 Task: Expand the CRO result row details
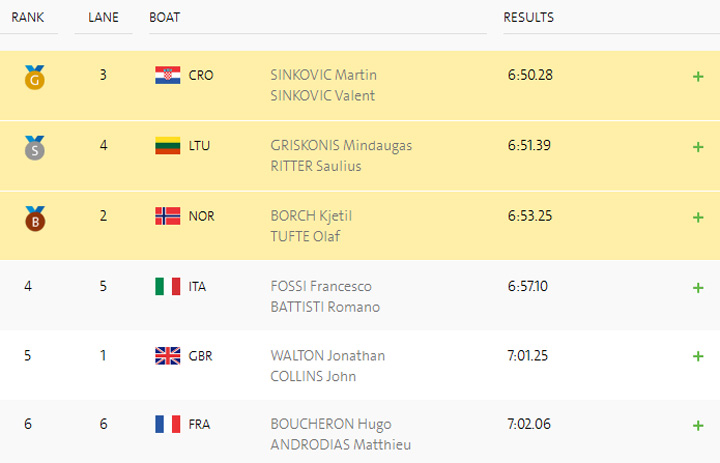click(x=698, y=76)
